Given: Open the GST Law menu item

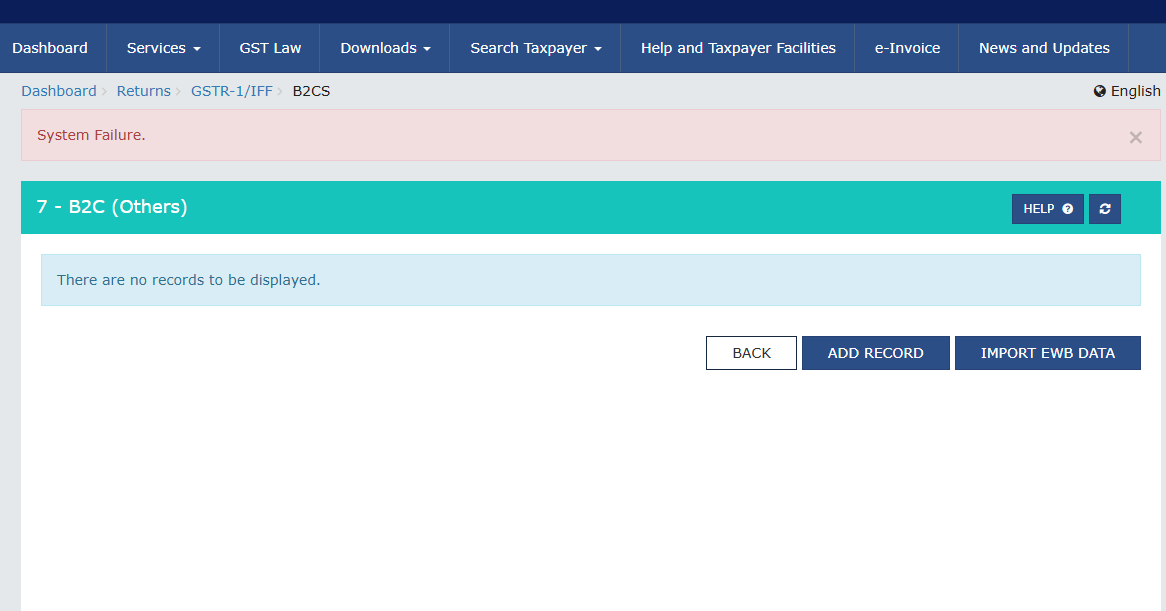Looking at the screenshot, I should click(270, 48).
